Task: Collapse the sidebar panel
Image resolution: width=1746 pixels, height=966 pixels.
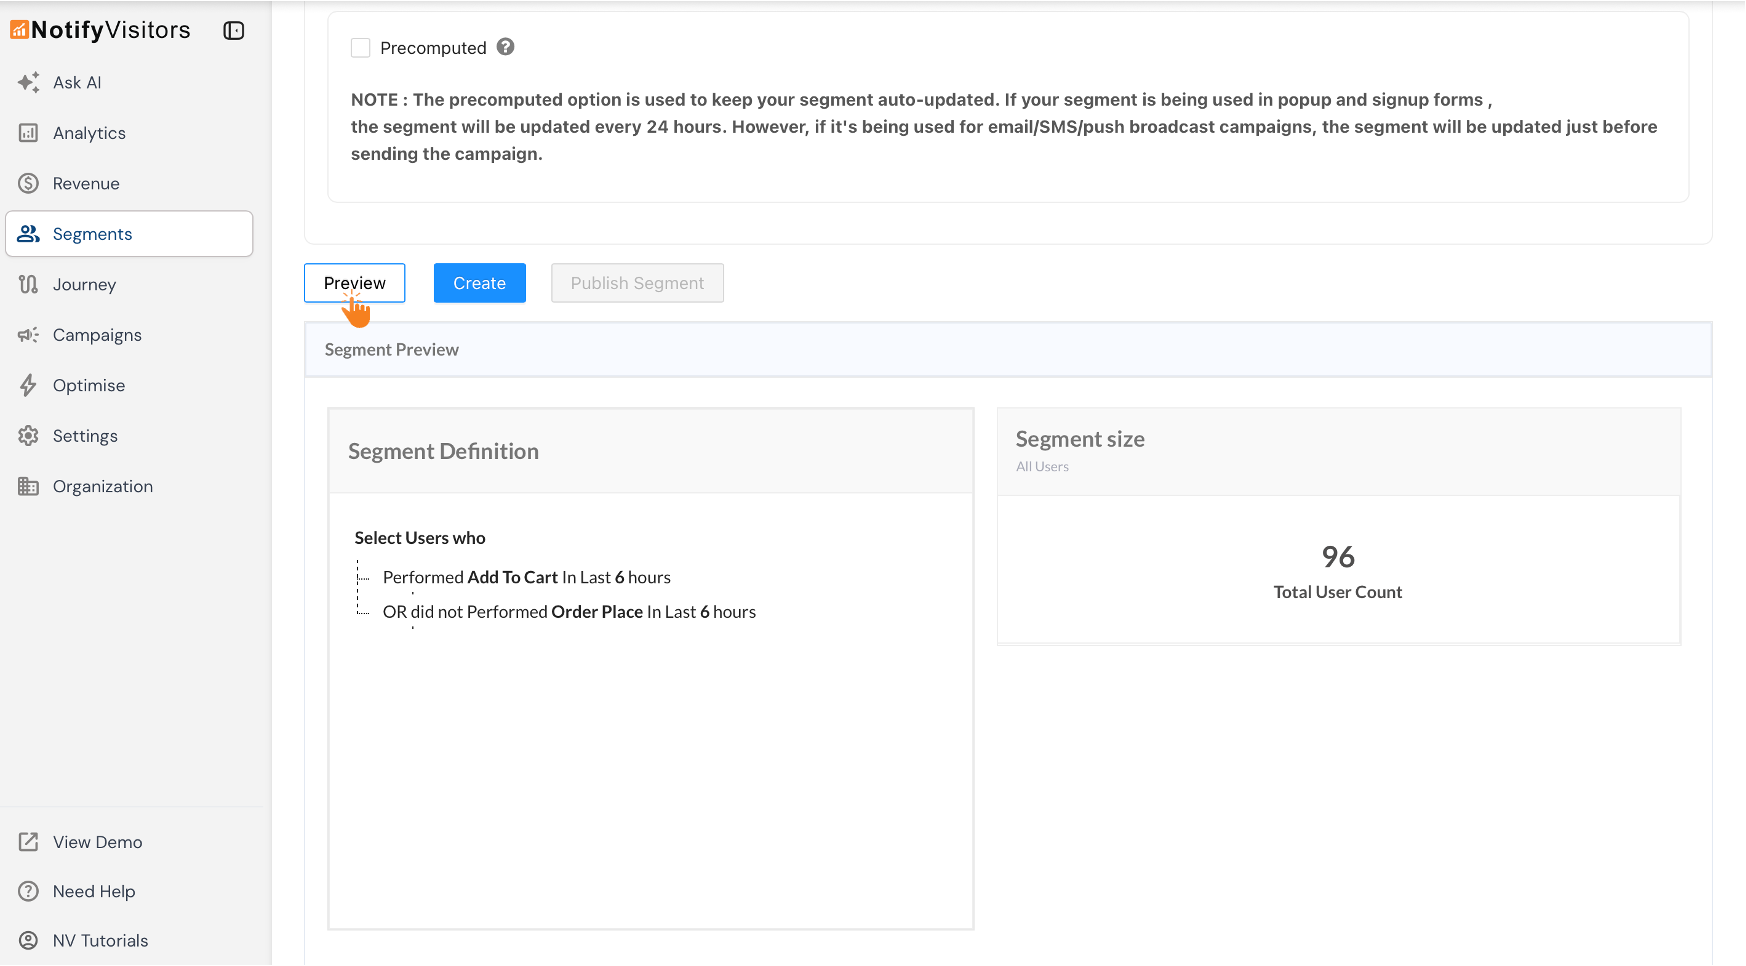Action: coord(233,30)
